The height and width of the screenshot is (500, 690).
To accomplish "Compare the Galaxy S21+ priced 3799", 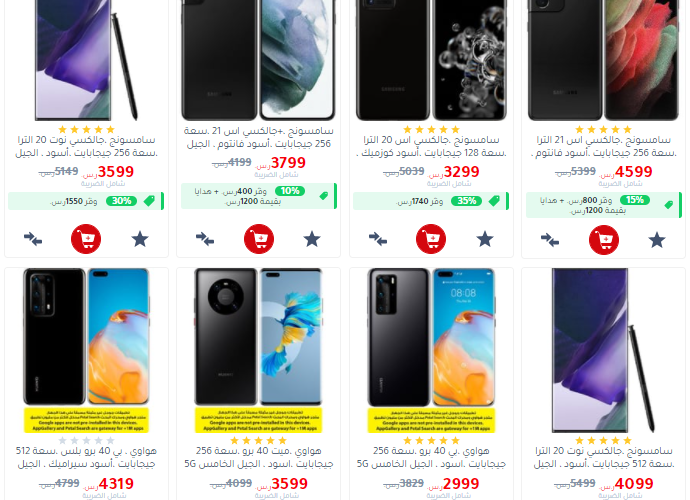I will pos(205,239).
